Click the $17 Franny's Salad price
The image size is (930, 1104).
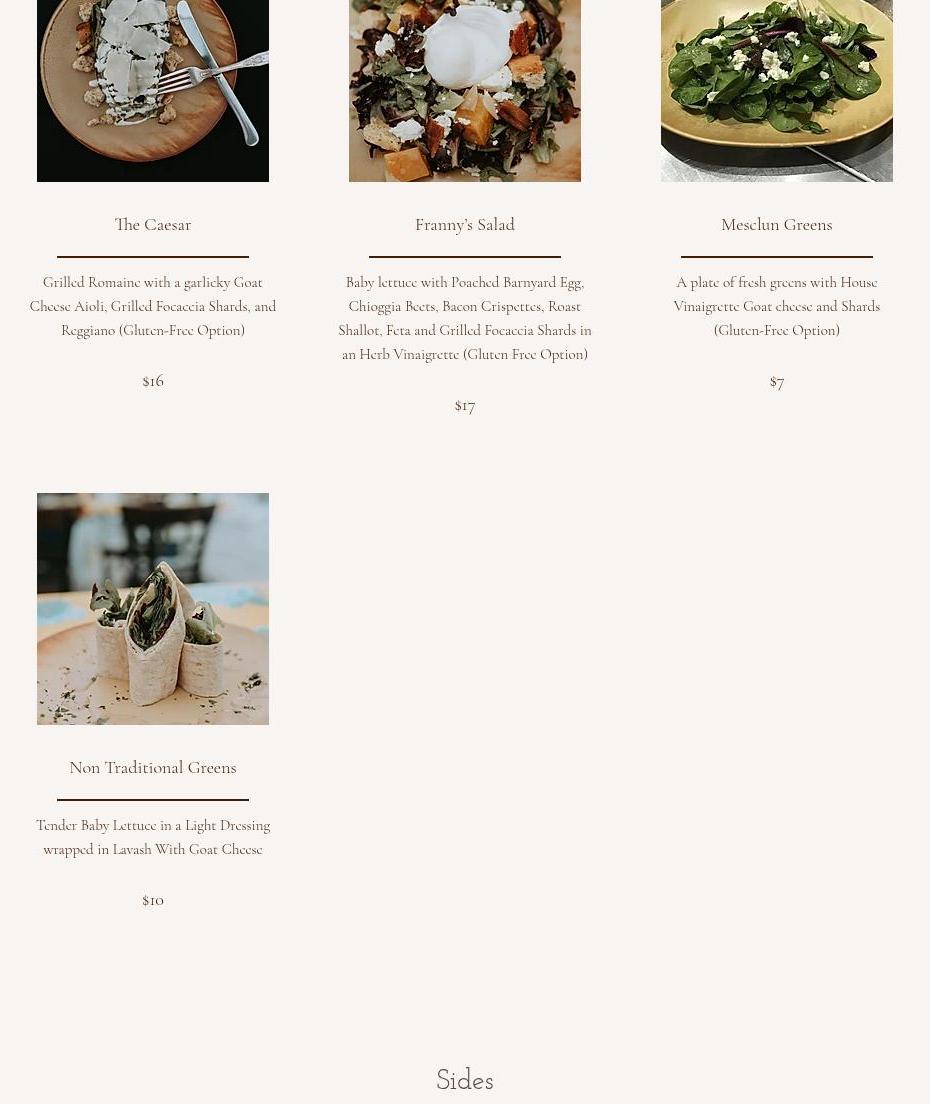point(465,406)
